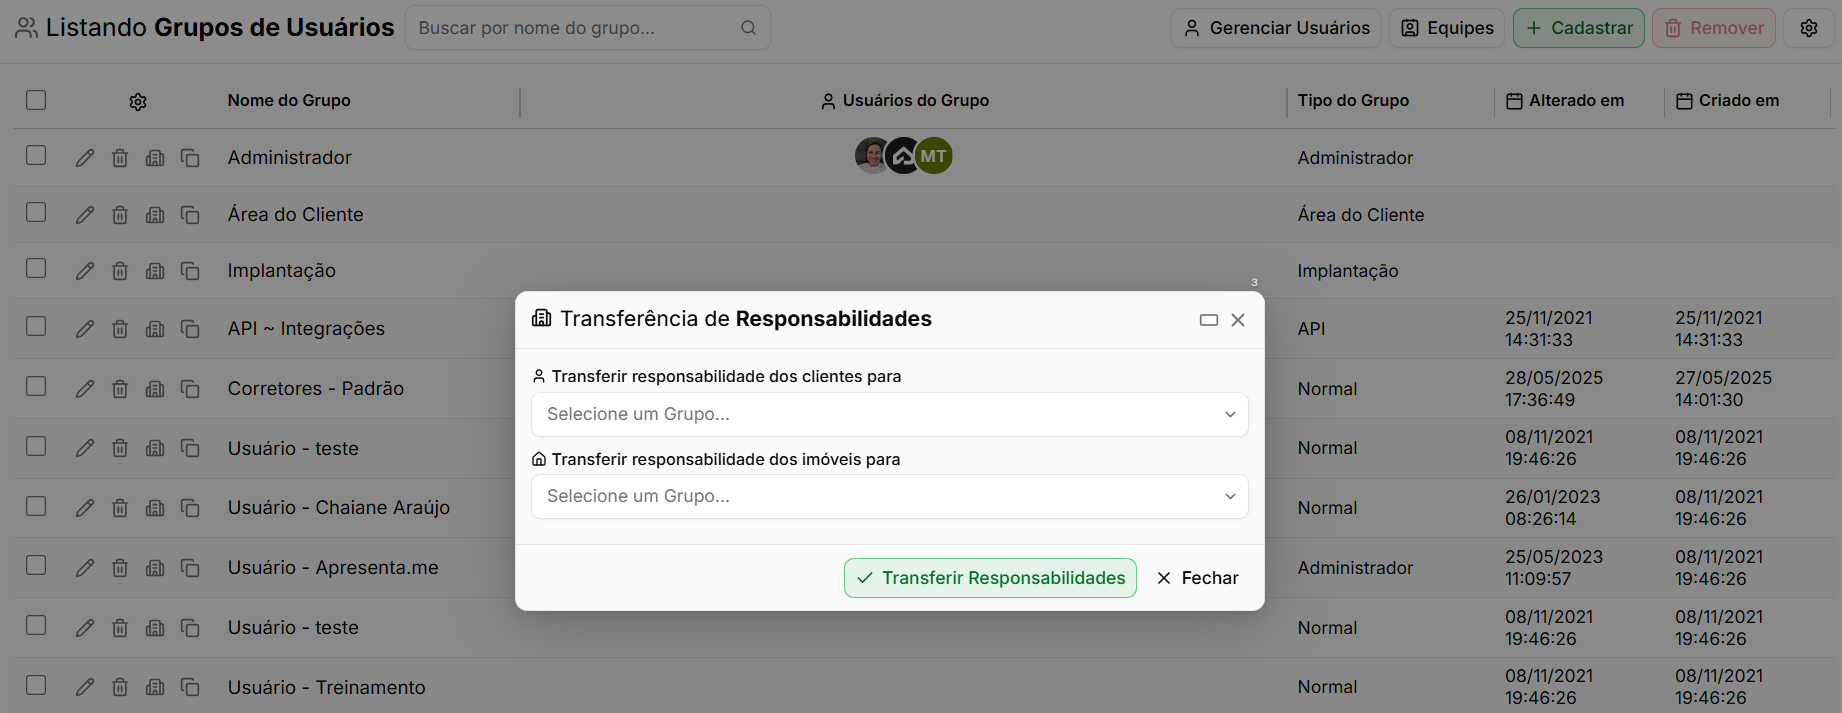Open page settings gear beside Remover

coord(1809,28)
